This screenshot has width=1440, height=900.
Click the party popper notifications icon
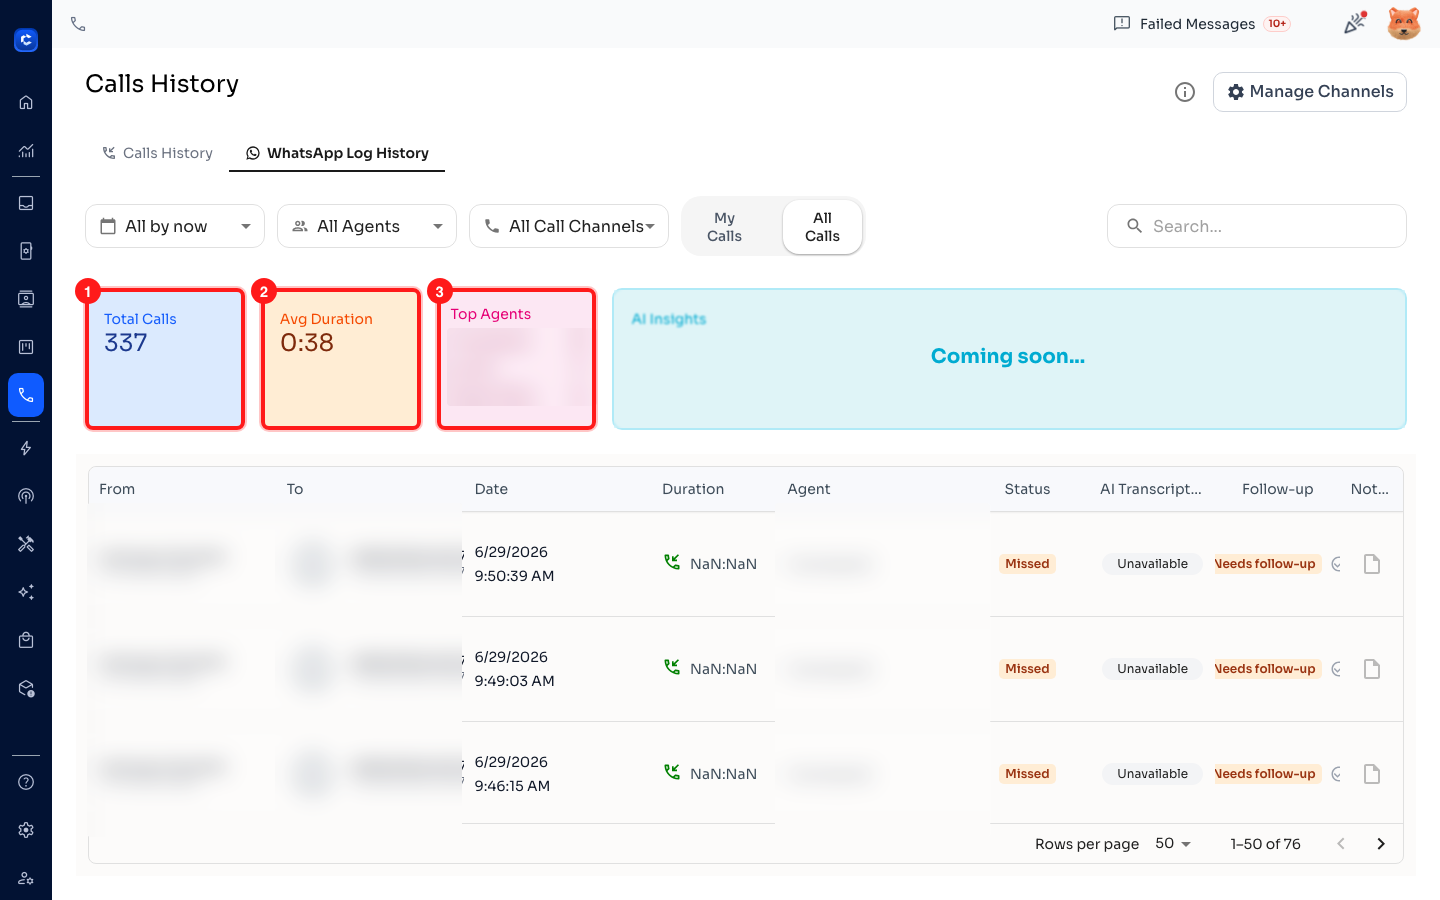tap(1355, 23)
